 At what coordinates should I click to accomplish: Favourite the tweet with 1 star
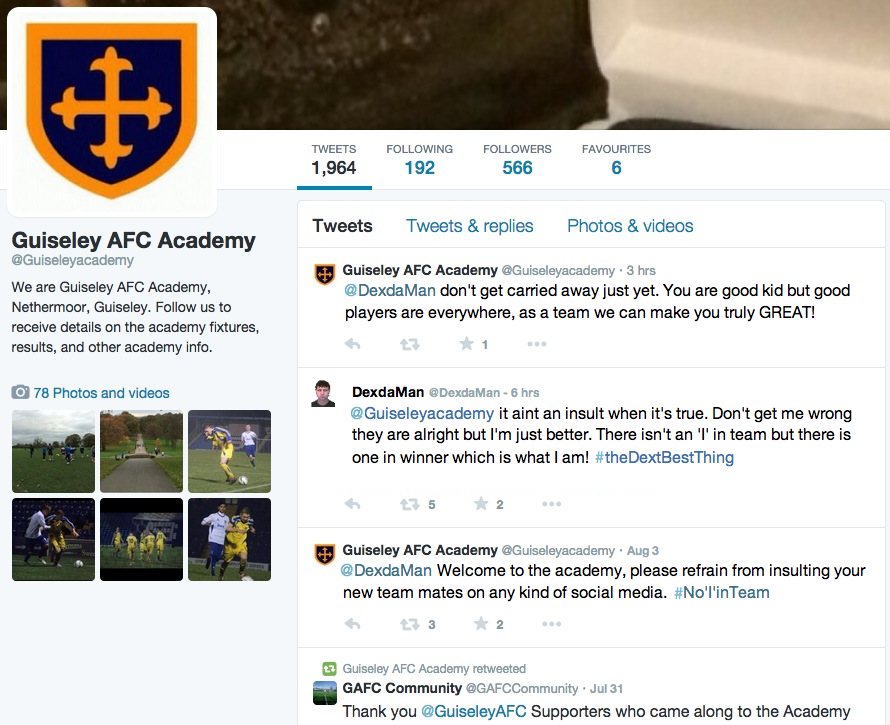click(467, 343)
